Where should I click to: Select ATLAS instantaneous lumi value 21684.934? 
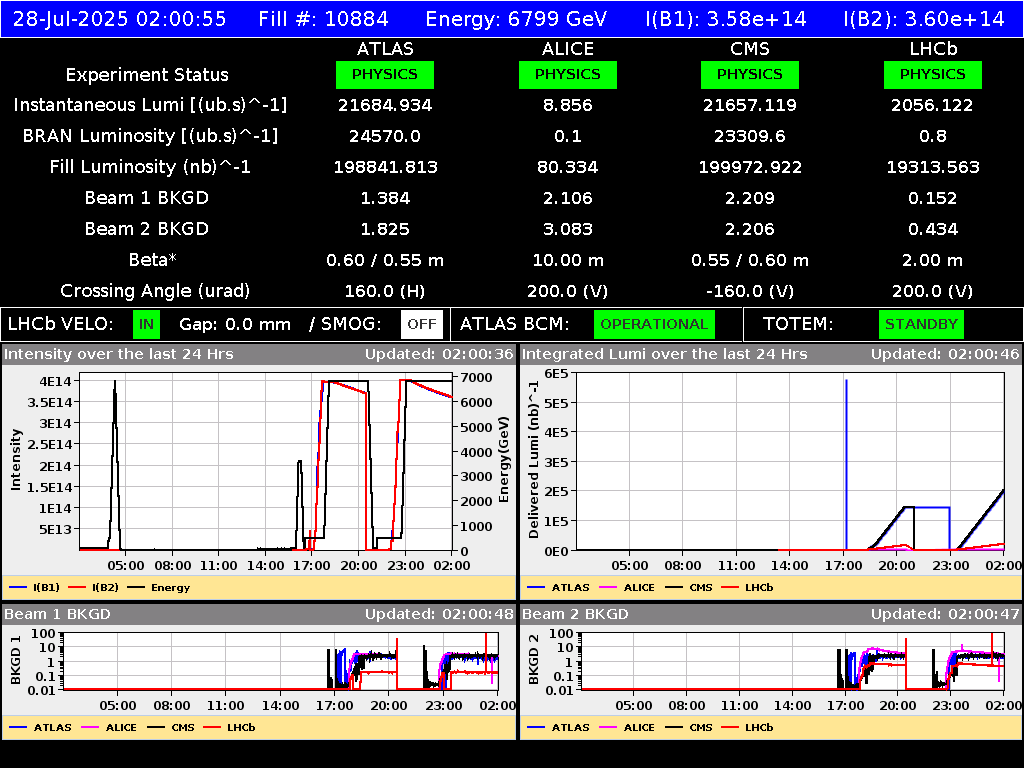(x=385, y=105)
